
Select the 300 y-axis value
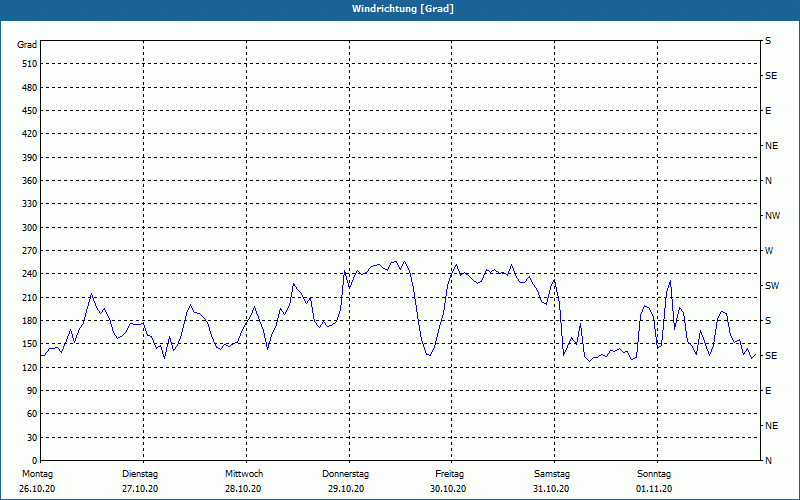pos(29,228)
